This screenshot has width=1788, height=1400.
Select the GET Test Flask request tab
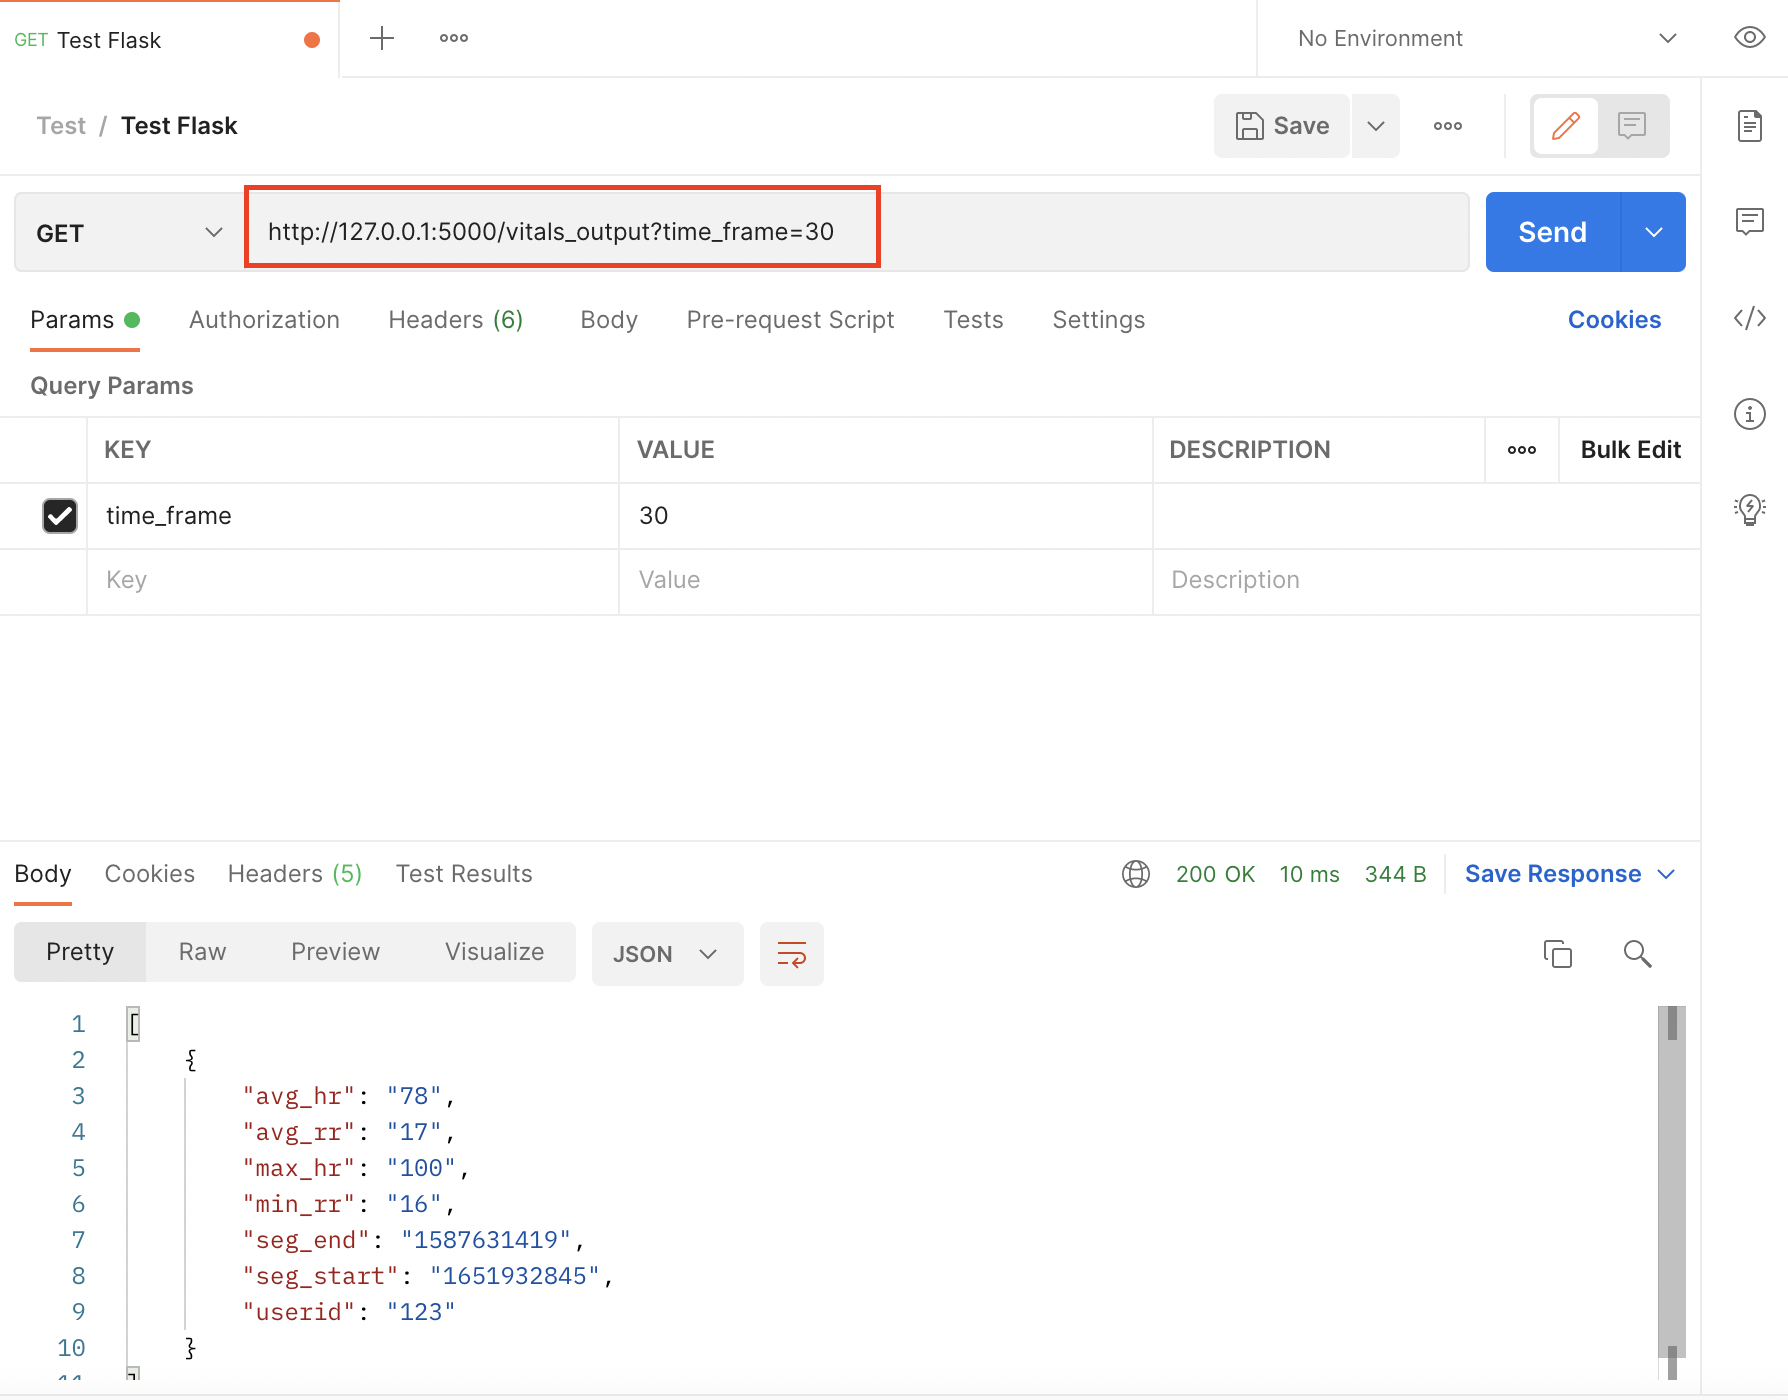click(169, 40)
